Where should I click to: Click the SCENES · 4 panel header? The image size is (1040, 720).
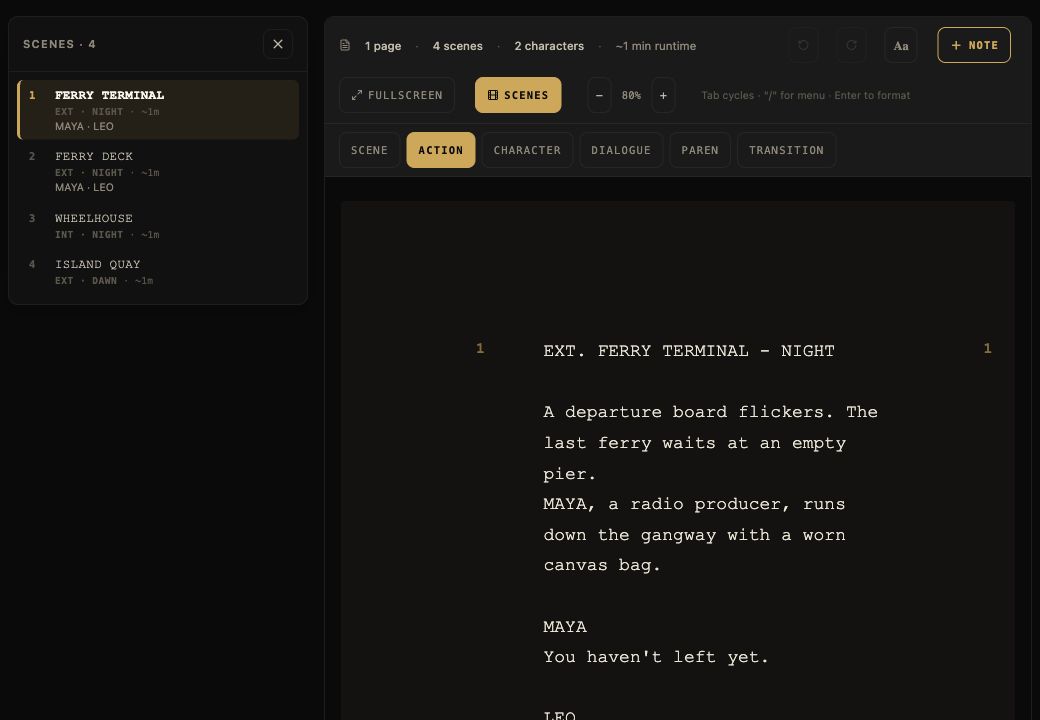tap(60, 44)
